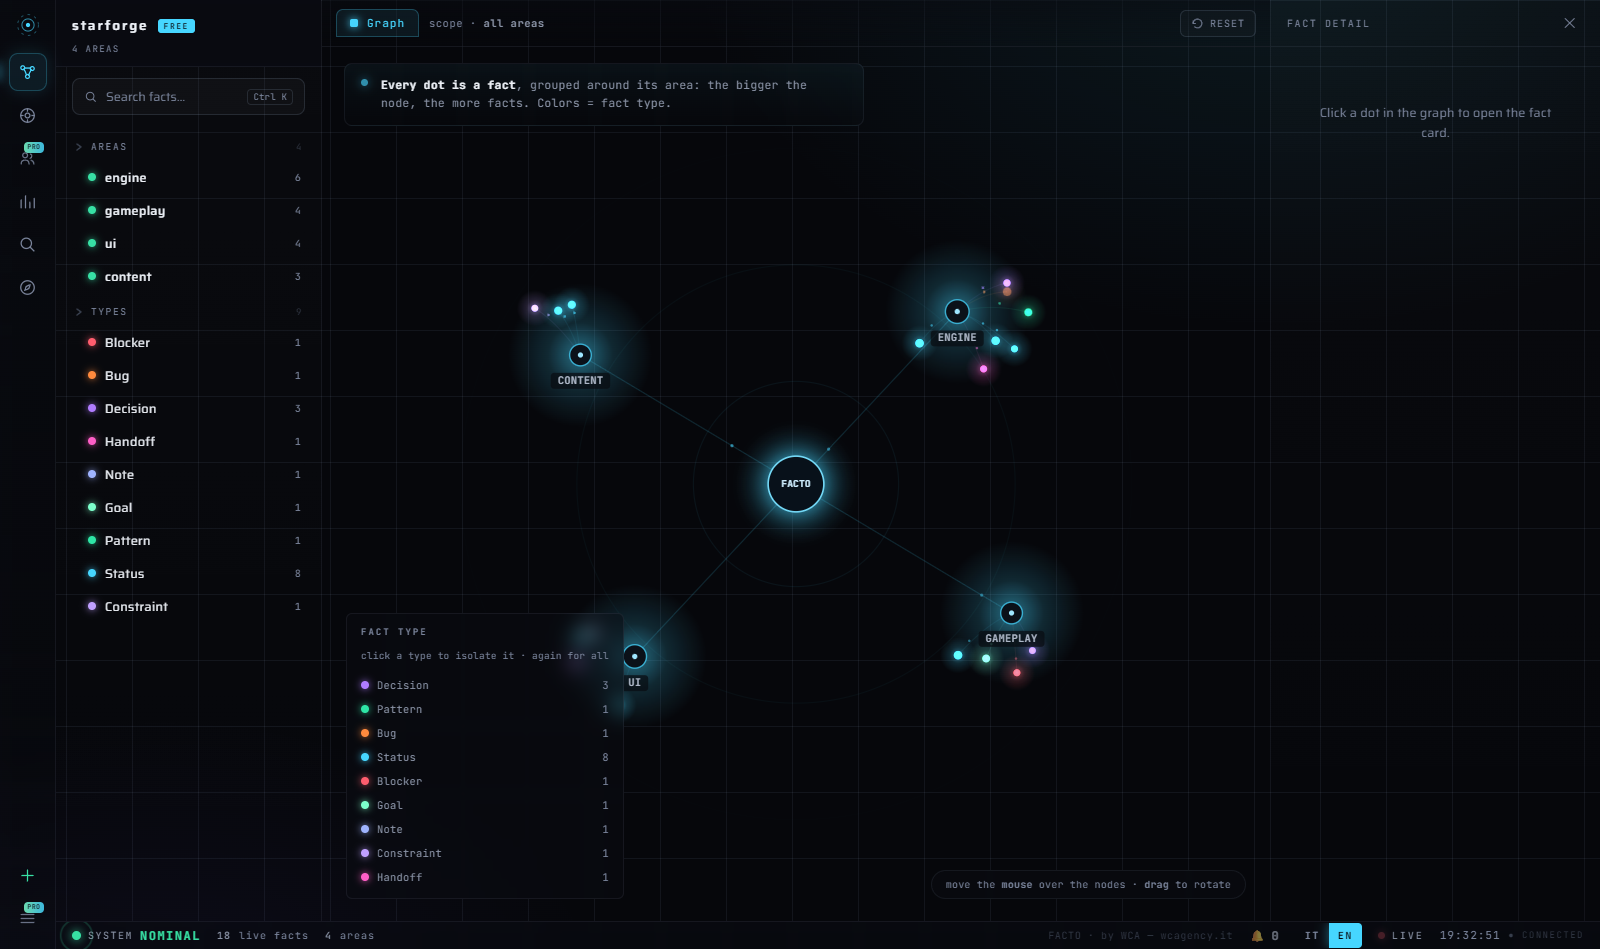Viewport: 1600px width, 949px height.
Task: Click the FREE plan badge
Action: [176, 26]
